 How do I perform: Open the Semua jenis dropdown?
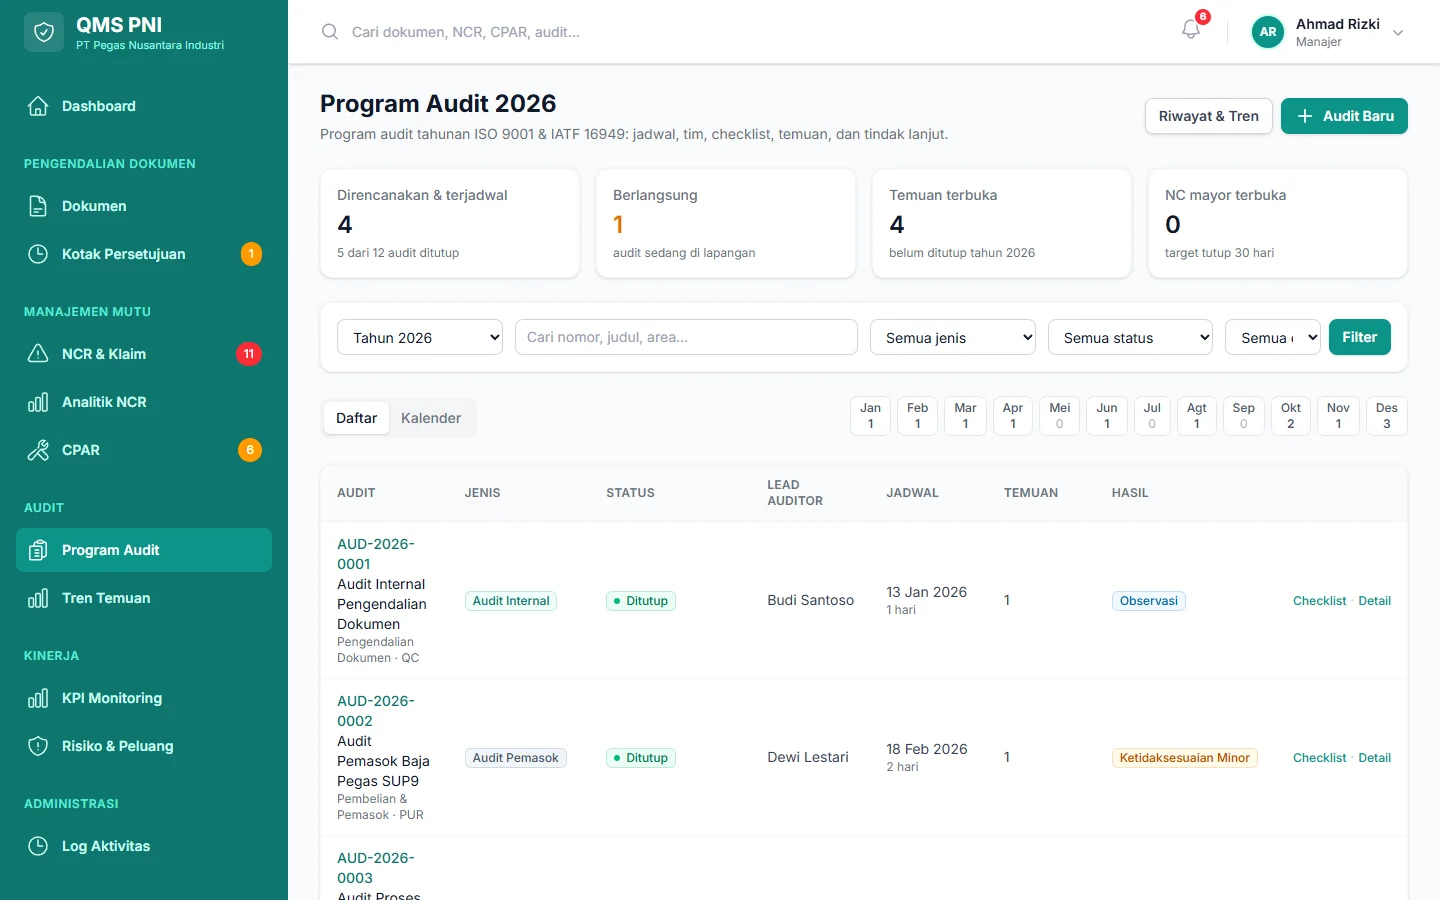coord(953,337)
